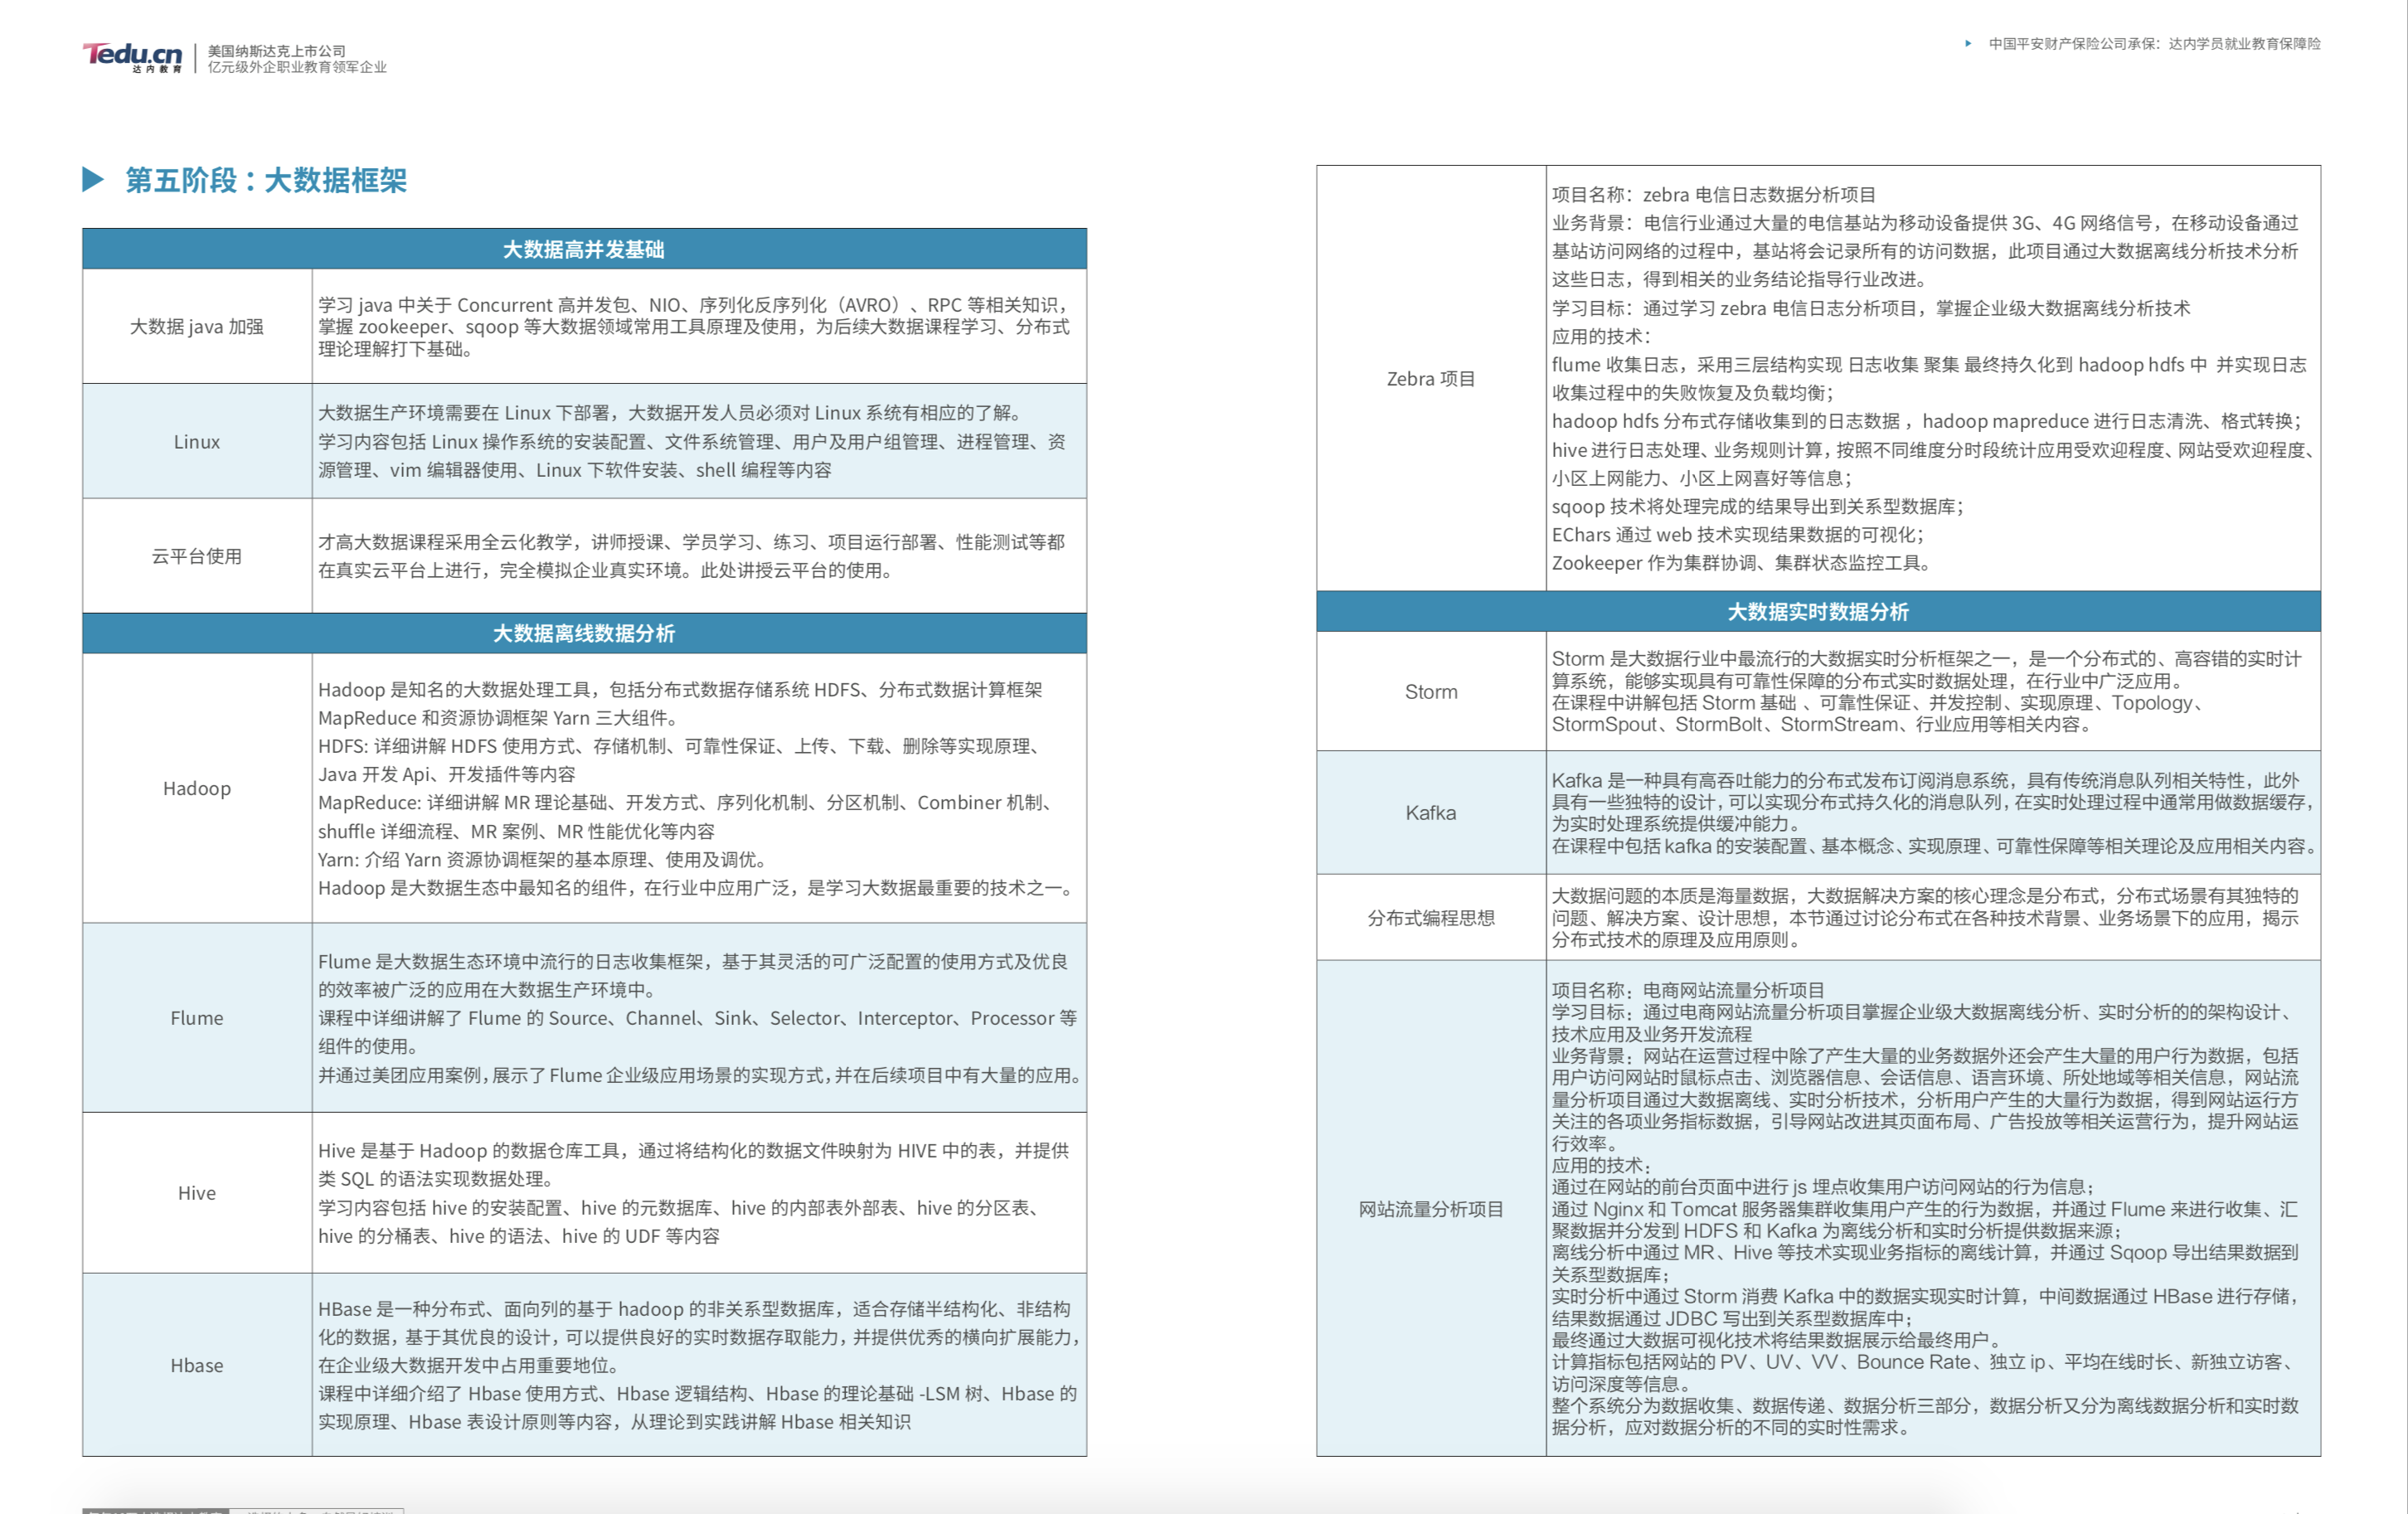Click the 云平台使用 row label

pos(197,556)
